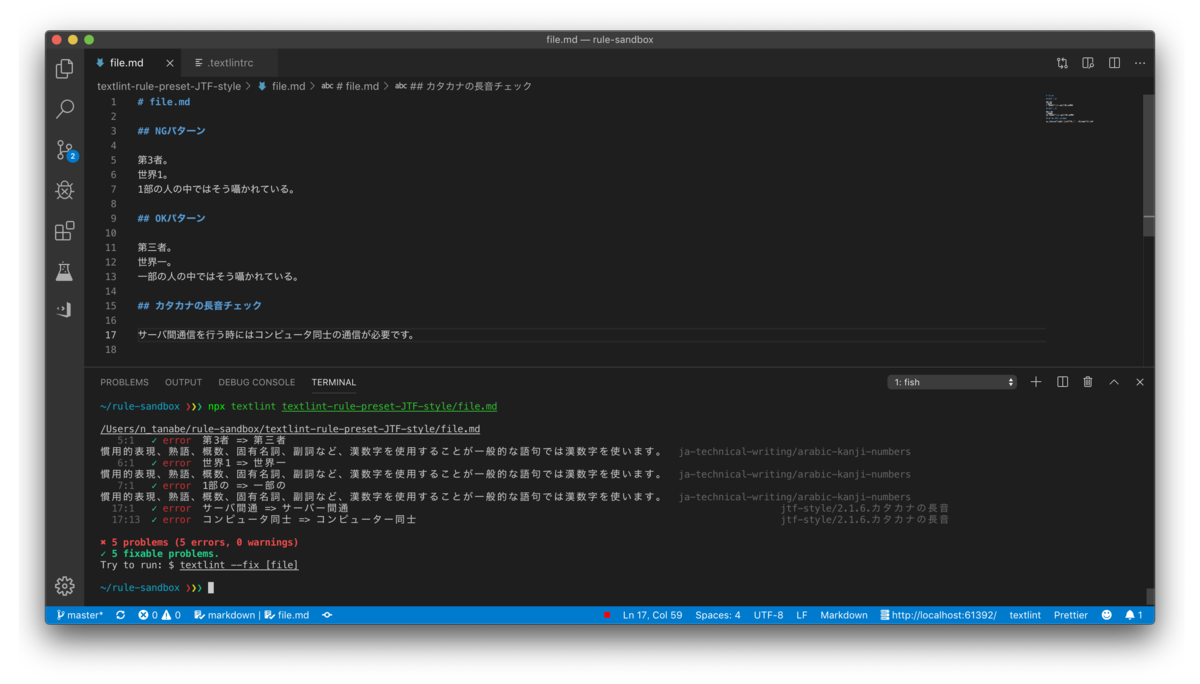The image size is (1200, 684).
Task: Open the Test flask icon view
Action: 65,271
